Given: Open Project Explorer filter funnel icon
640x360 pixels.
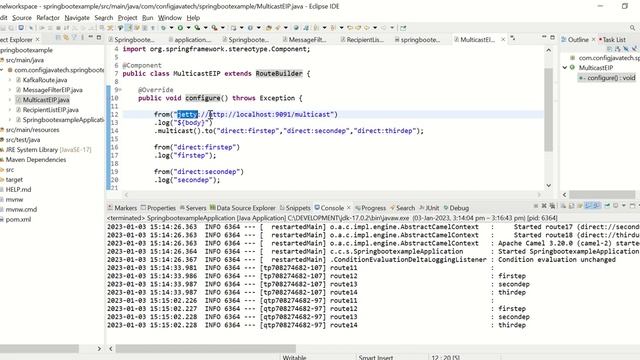Looking at the screenshot, I should pyautogui.click(x=74, y=38).
